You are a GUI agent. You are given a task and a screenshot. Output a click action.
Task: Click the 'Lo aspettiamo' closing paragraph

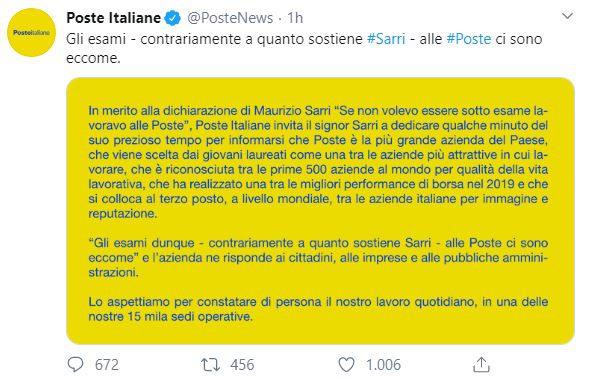click(x=318, y=309)
